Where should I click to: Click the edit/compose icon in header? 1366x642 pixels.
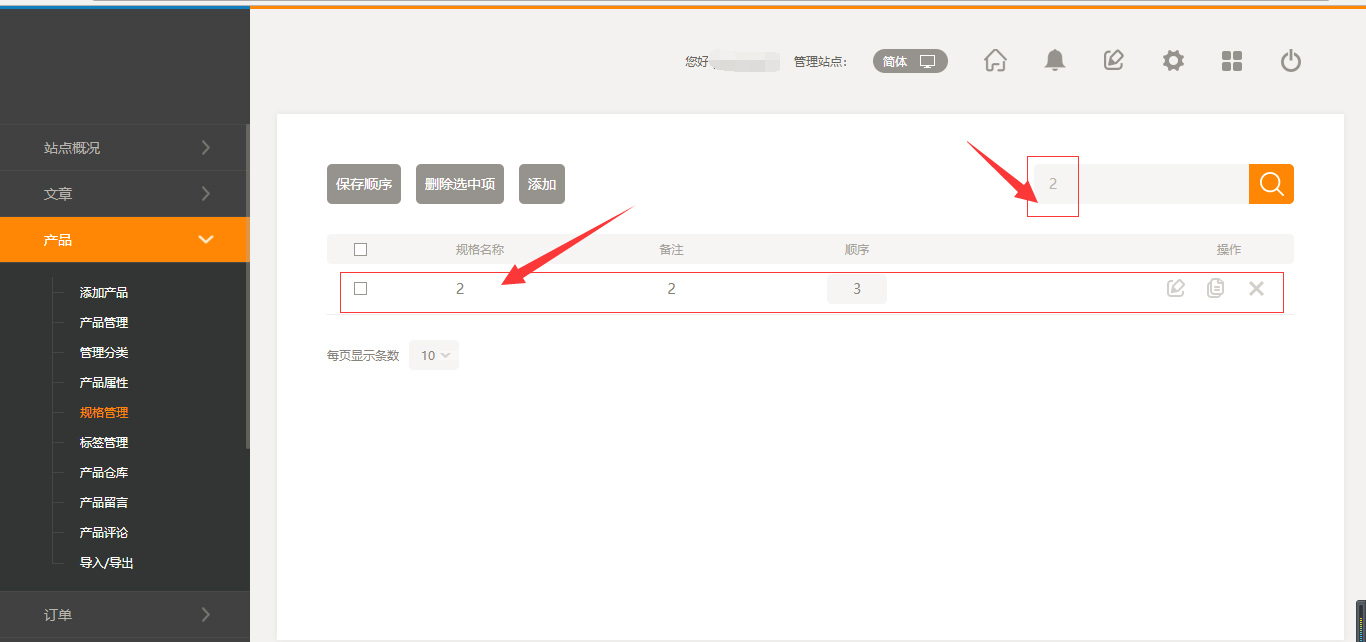(1113, 61)
